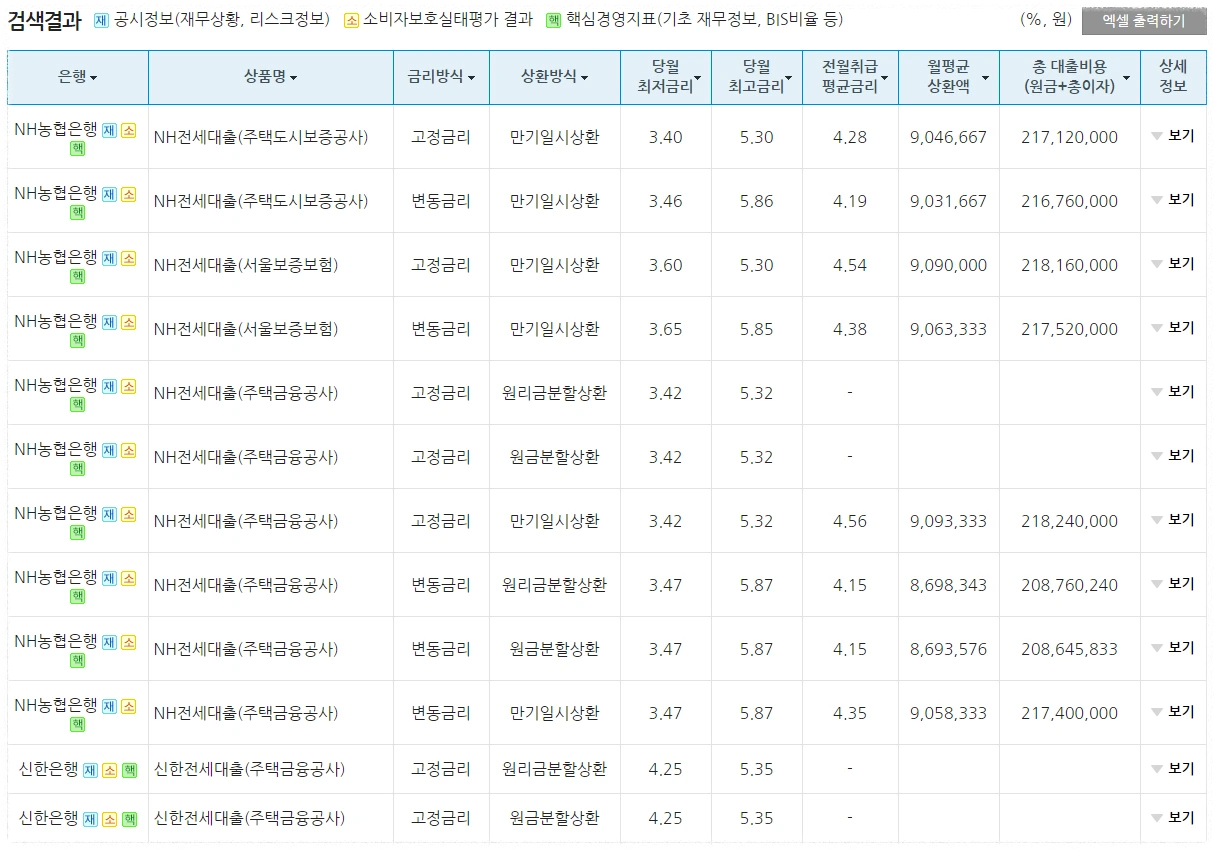Click the 재 badge next to 신한은행
Screen dimensions: 1217x850
pyautogui.click(x=90, y=768)
